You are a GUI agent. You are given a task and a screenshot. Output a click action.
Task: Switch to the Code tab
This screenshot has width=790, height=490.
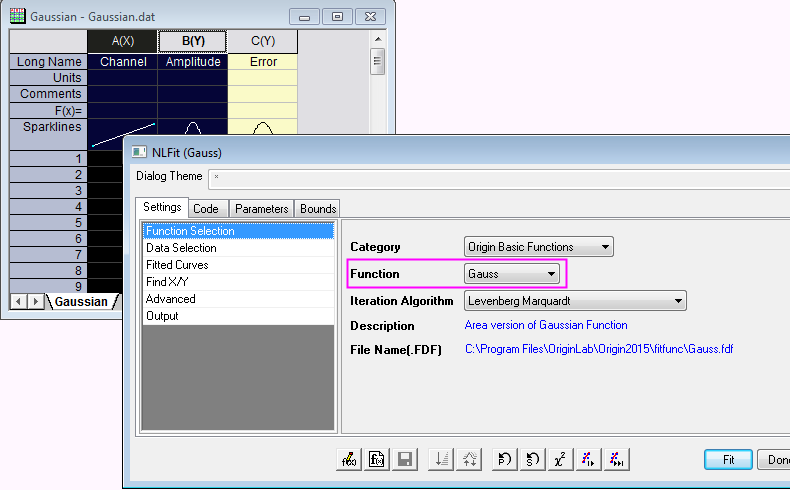206,208
